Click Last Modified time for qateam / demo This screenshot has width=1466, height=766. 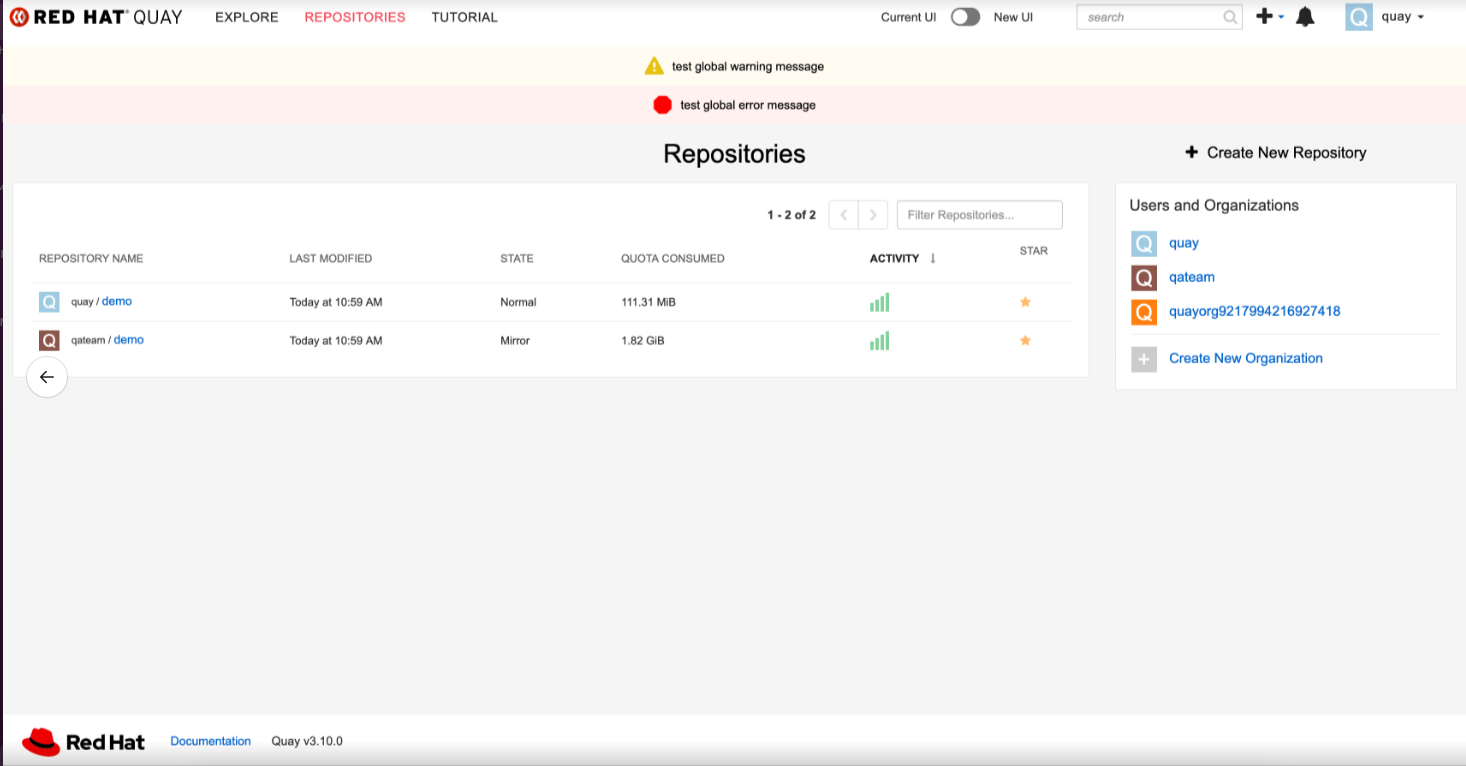tap(336, 341)
